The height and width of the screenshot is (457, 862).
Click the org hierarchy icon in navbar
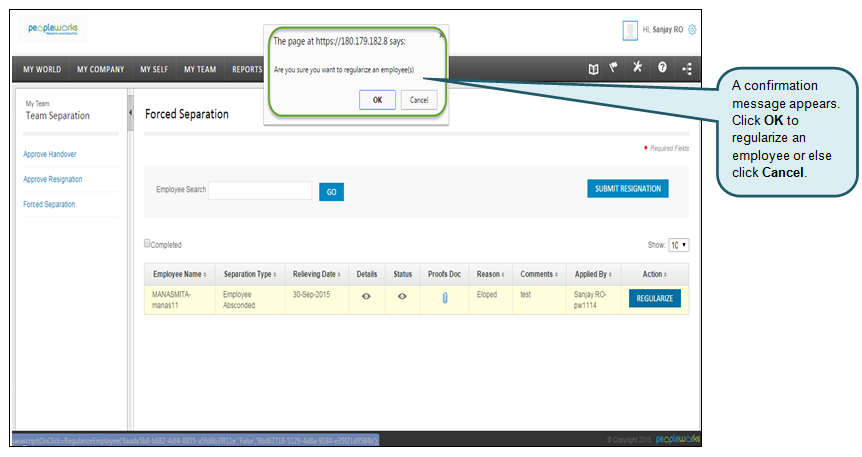(x=686, y=69)
